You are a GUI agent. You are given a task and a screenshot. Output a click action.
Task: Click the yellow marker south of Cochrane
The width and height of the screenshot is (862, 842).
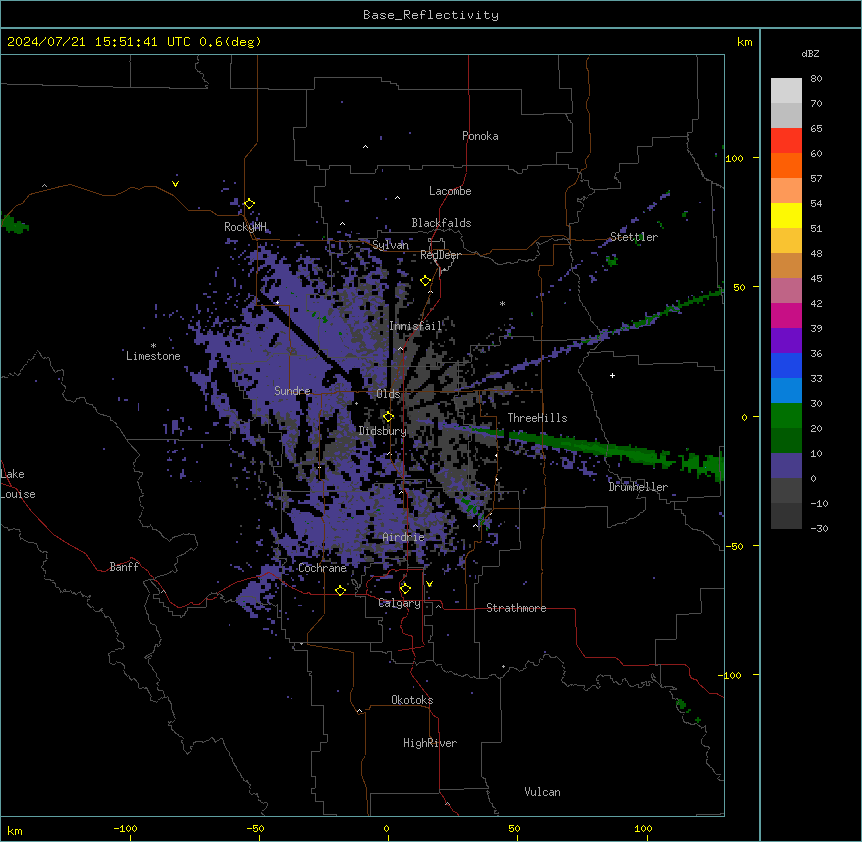(x=340, y=590)
